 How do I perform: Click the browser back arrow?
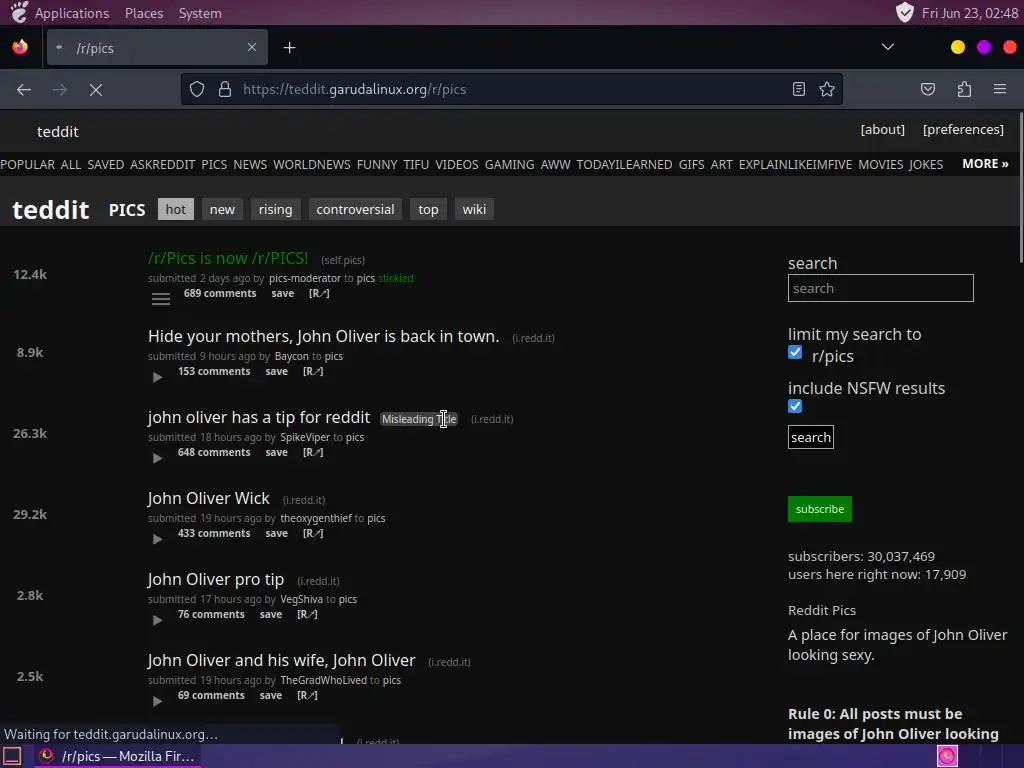pos(24,89)
